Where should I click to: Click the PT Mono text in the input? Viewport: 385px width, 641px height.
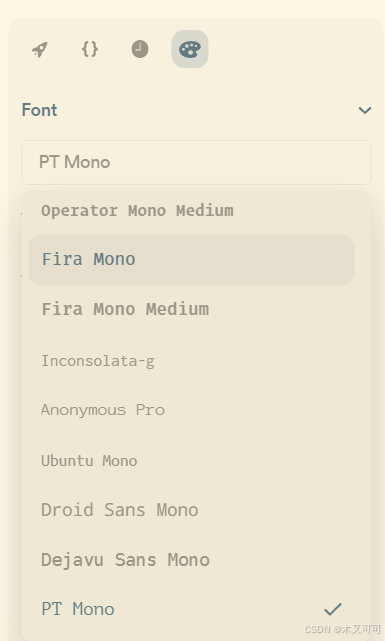click(74, 162)
